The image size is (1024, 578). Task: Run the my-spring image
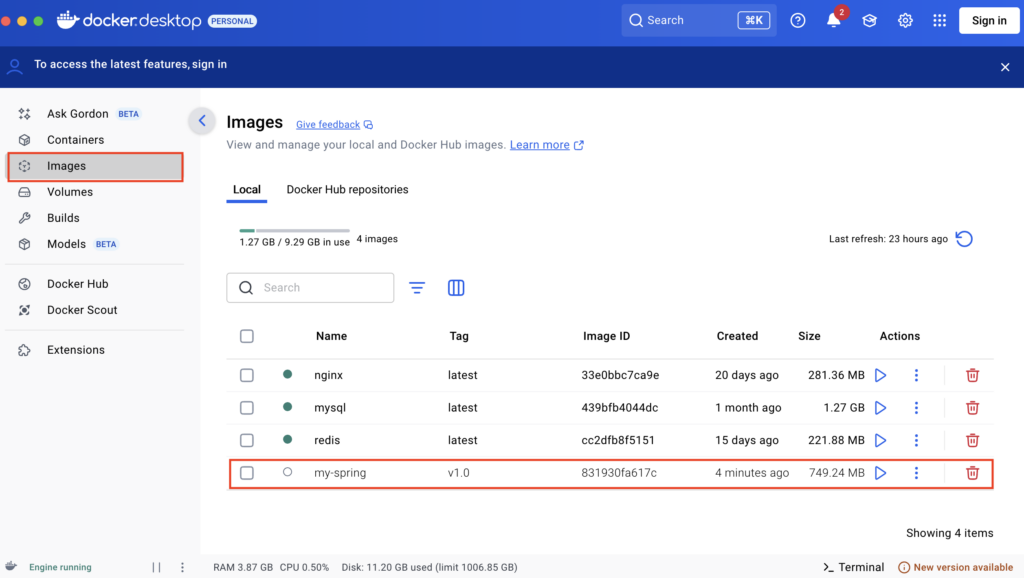880,473
